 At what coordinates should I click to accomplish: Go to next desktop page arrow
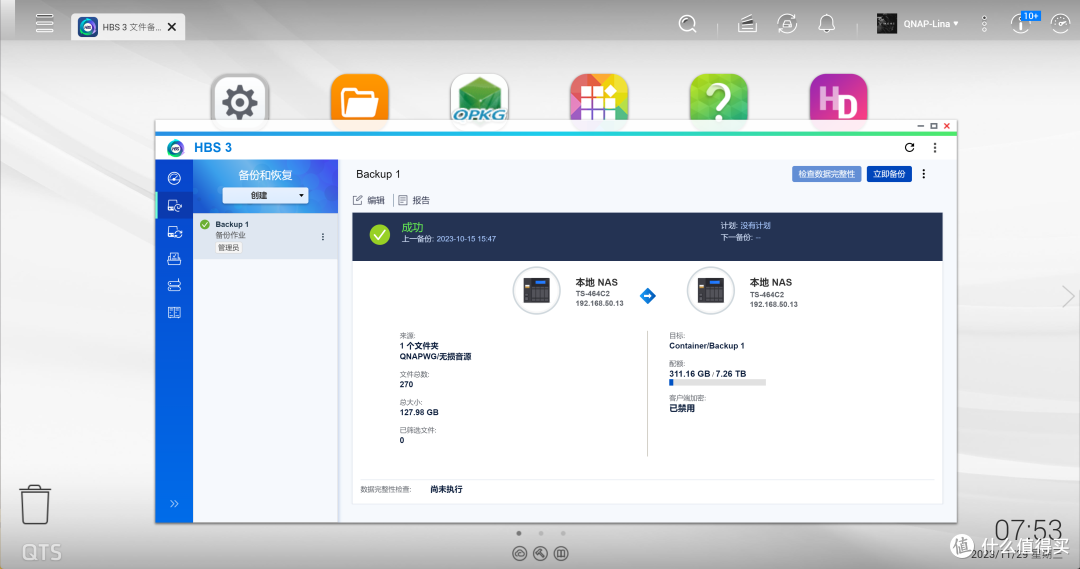pyautogui.click(x=1068, y=297)
